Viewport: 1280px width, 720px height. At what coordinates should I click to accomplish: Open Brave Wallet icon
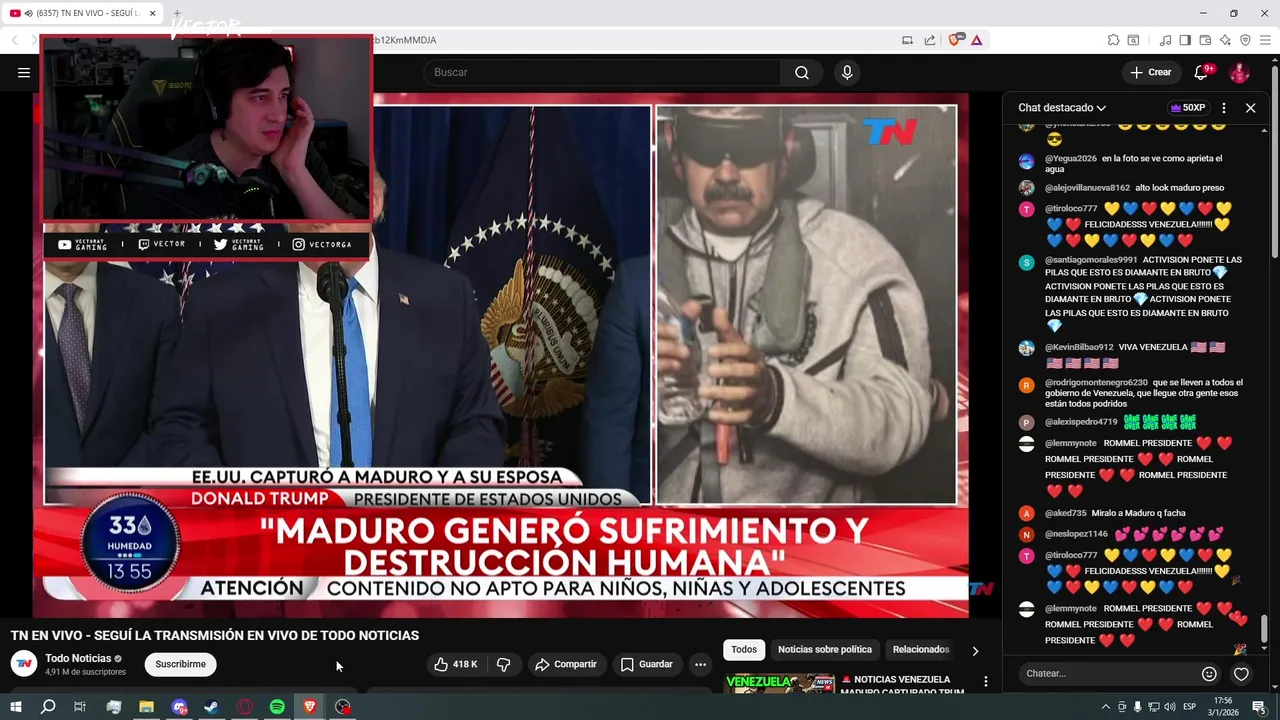point(1205,40)
